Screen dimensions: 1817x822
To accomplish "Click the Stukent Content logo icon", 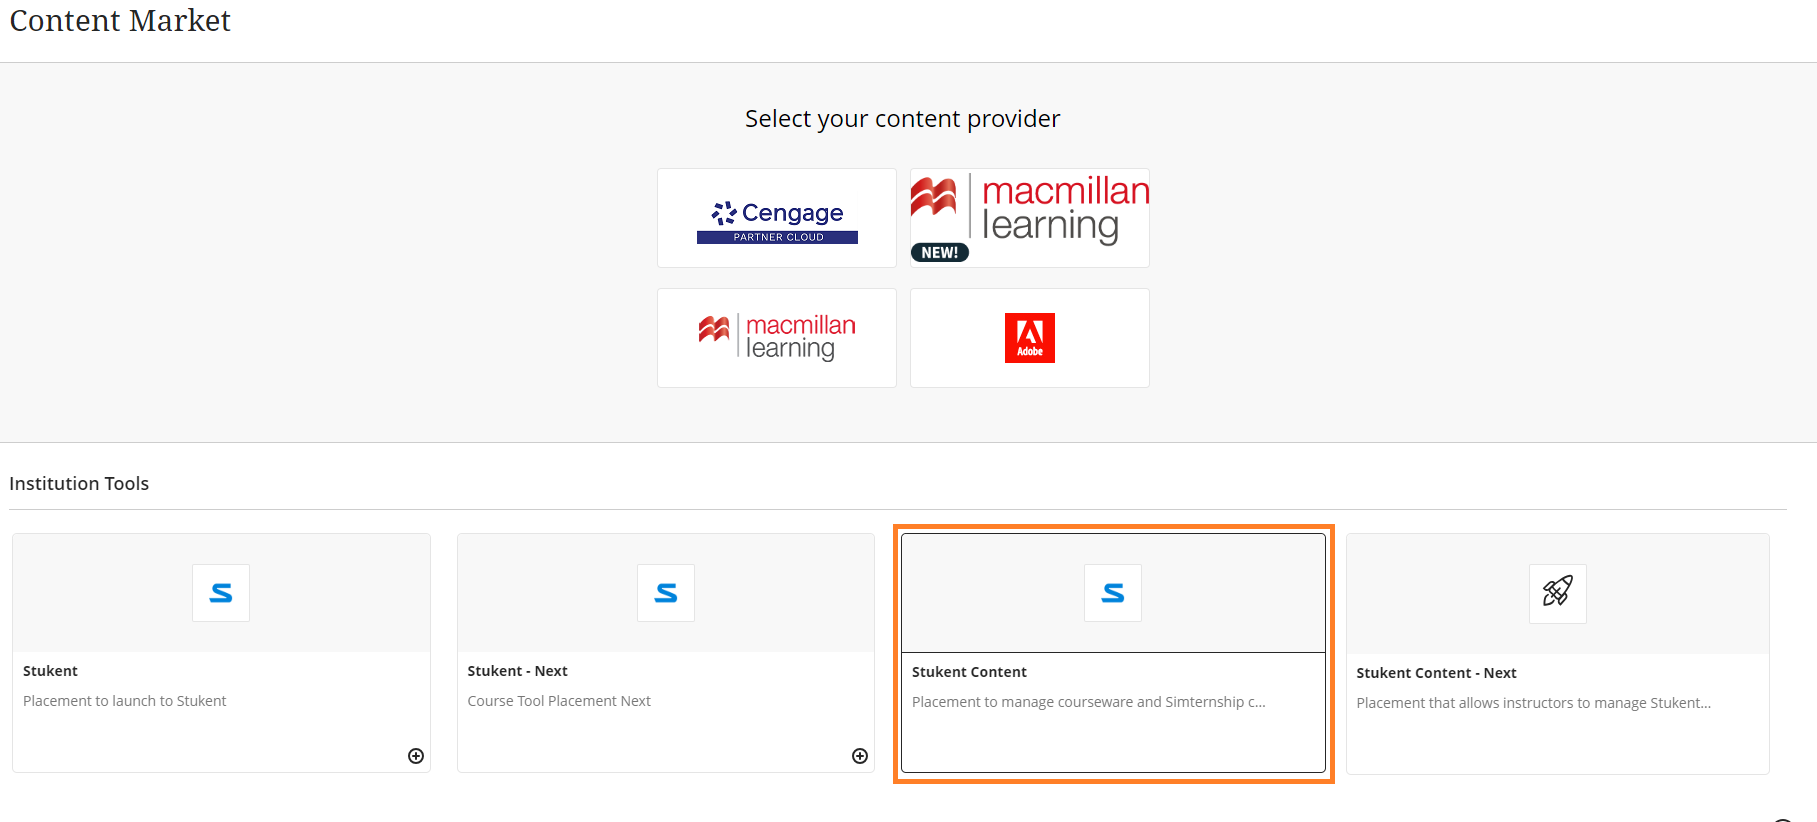I will [1113, 593].
